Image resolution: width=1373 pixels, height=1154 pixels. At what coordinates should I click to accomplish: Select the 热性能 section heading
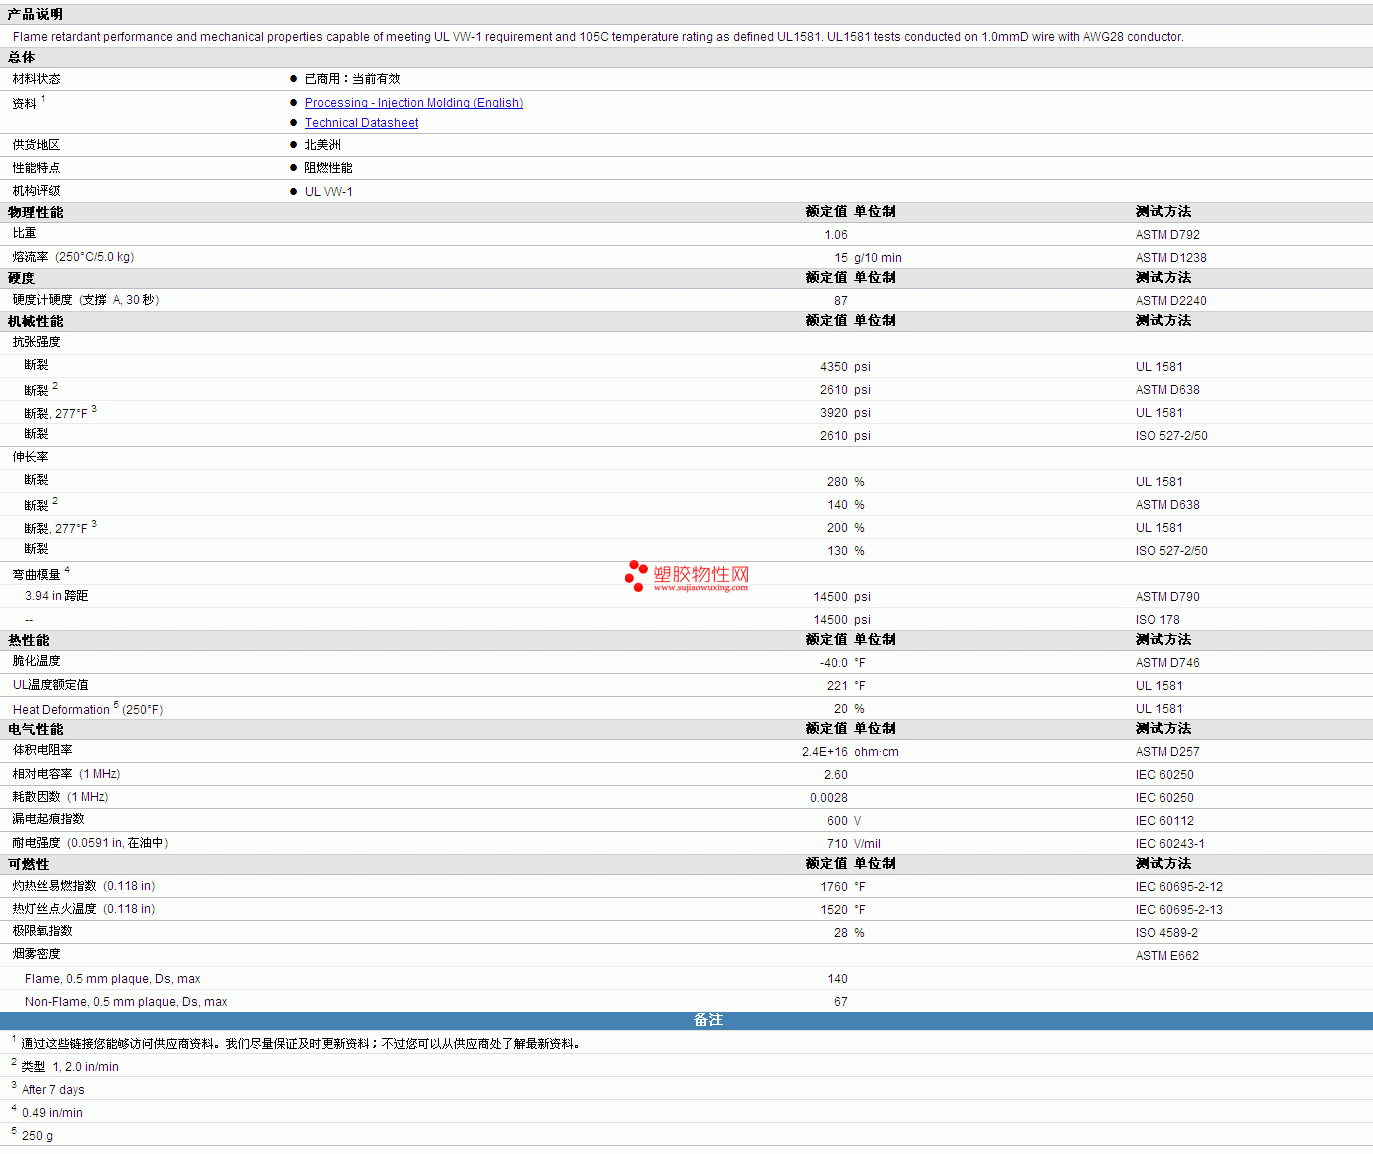[29, 640]
